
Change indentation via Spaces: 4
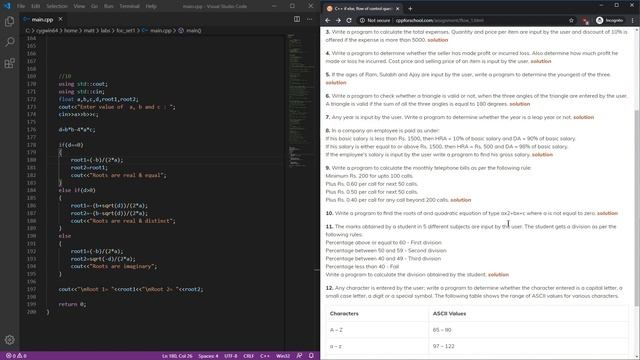tap(208, 356)
